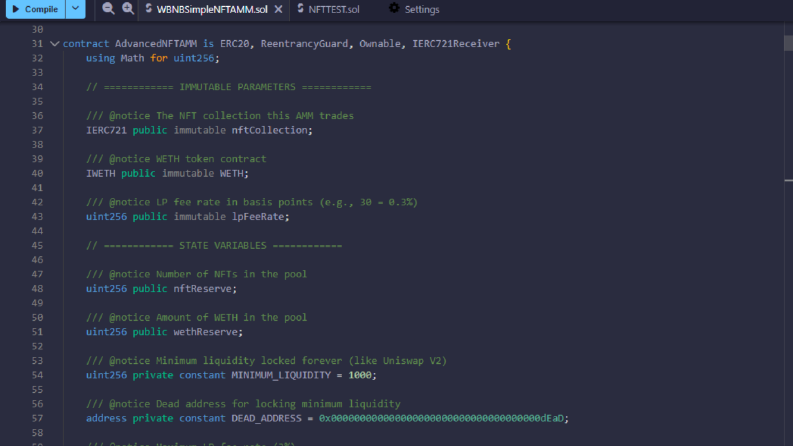Click the WETH variable on line 40
The image size is (793, 446).
point(232,173)
